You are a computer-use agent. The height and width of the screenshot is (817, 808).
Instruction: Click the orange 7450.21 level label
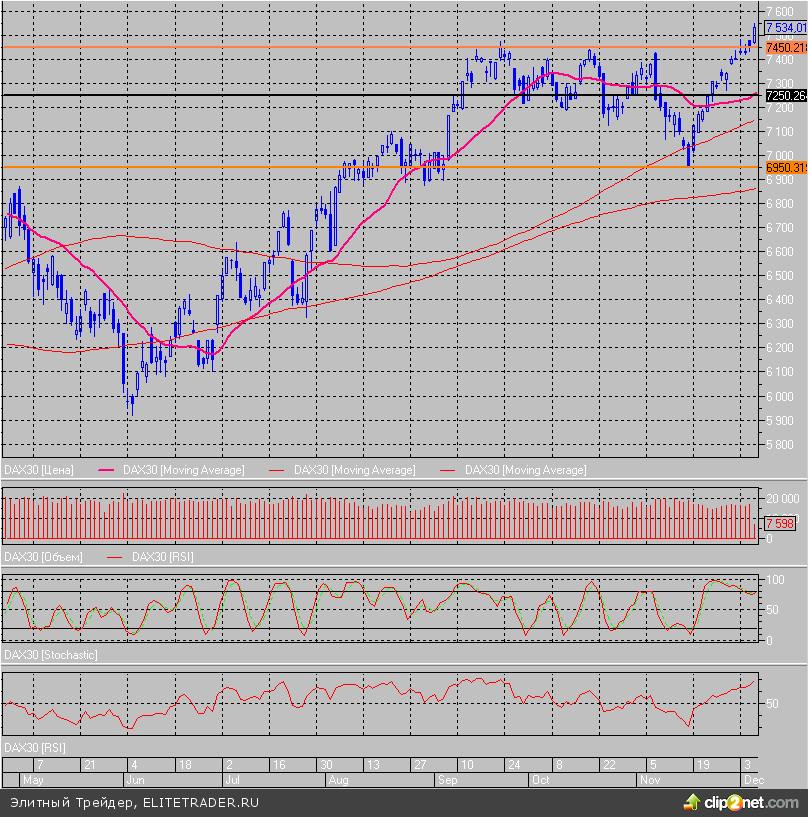click(x=785, y=47)
